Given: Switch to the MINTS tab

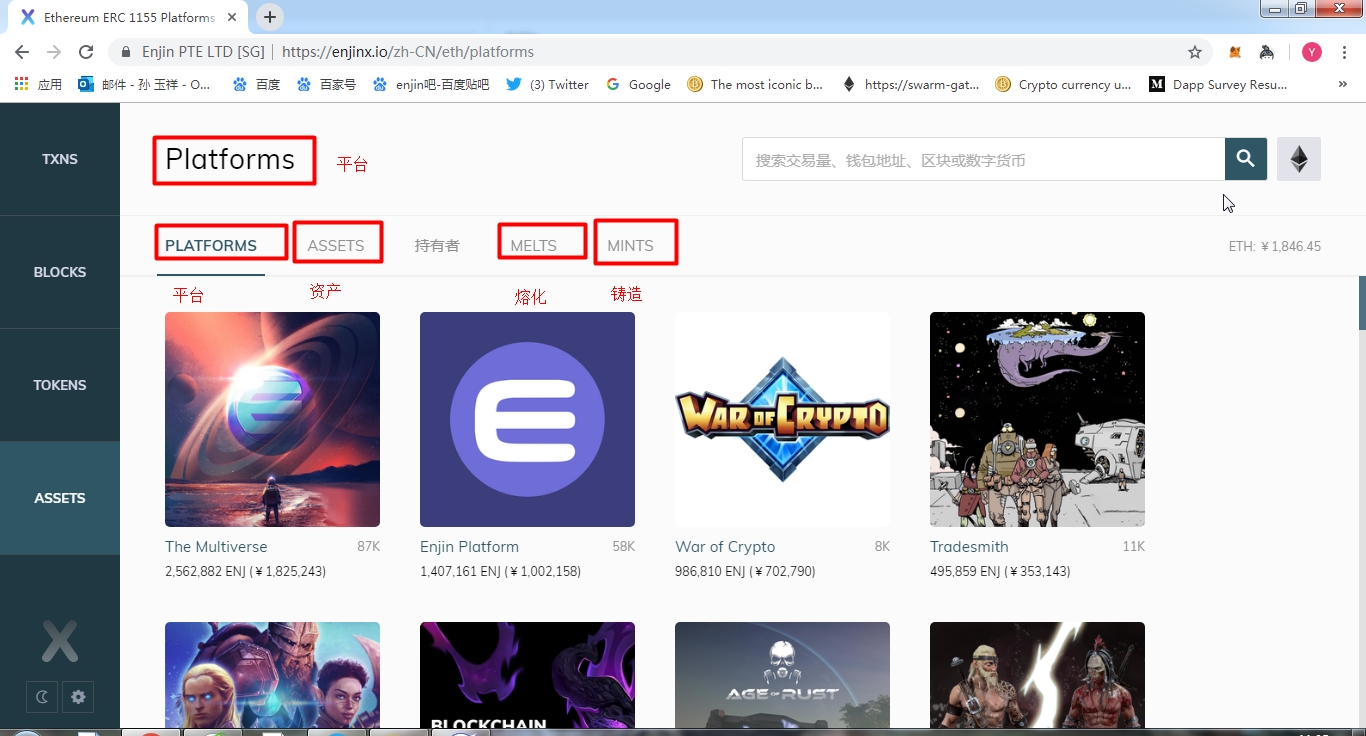Looking at the screenshot, I should pos(631,246).
